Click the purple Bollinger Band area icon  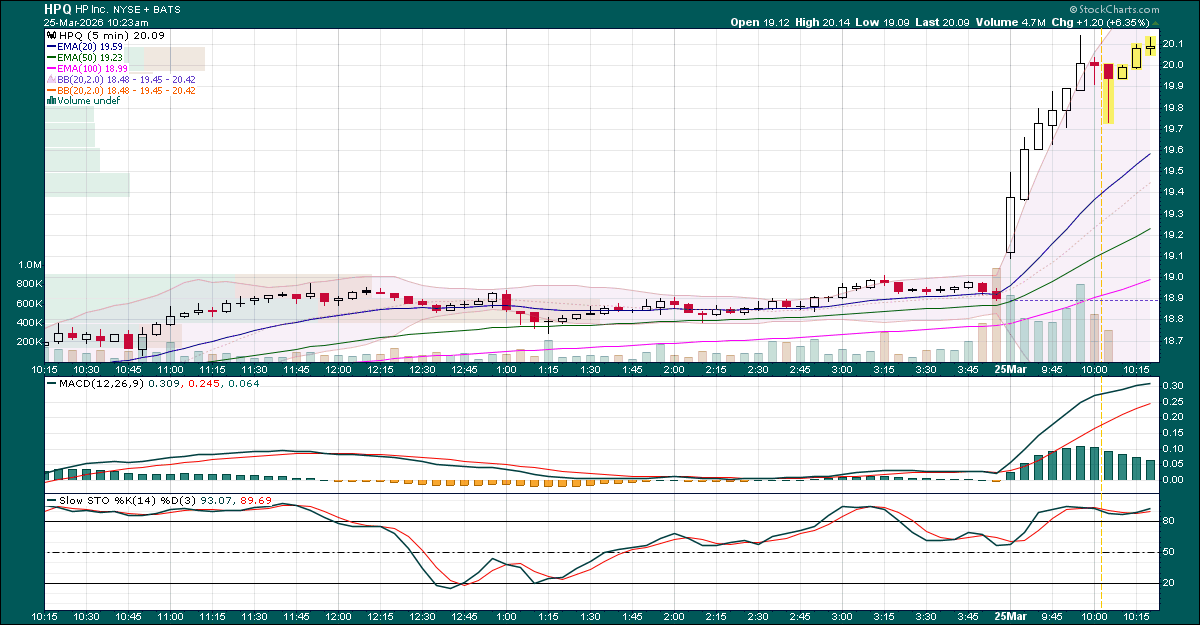(52, 79)
